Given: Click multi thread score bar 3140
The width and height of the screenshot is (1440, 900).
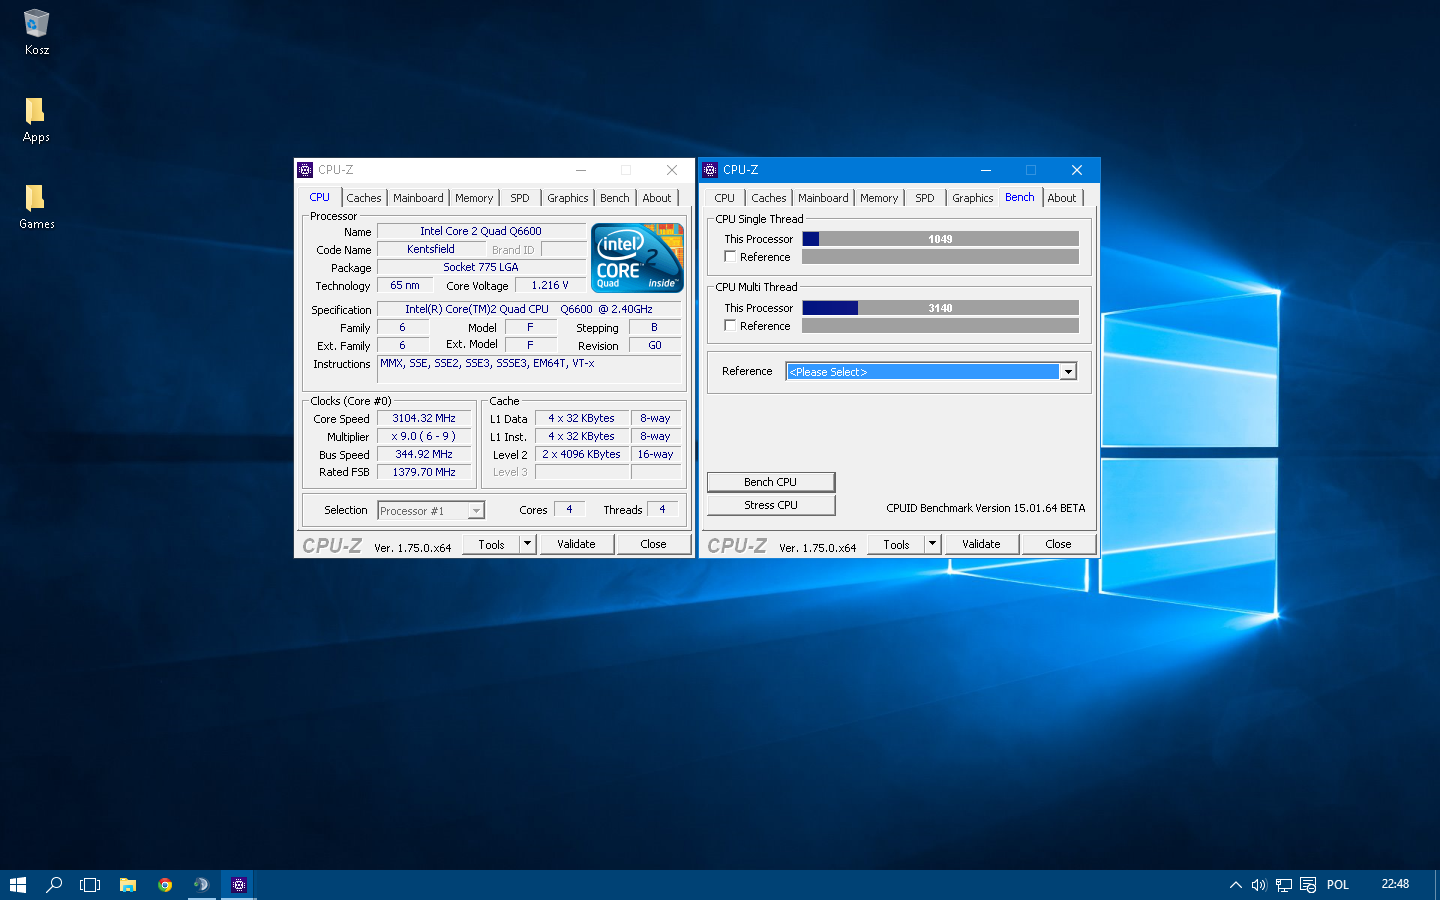Looking at the screenshot, I should click(x=940, y=308).
